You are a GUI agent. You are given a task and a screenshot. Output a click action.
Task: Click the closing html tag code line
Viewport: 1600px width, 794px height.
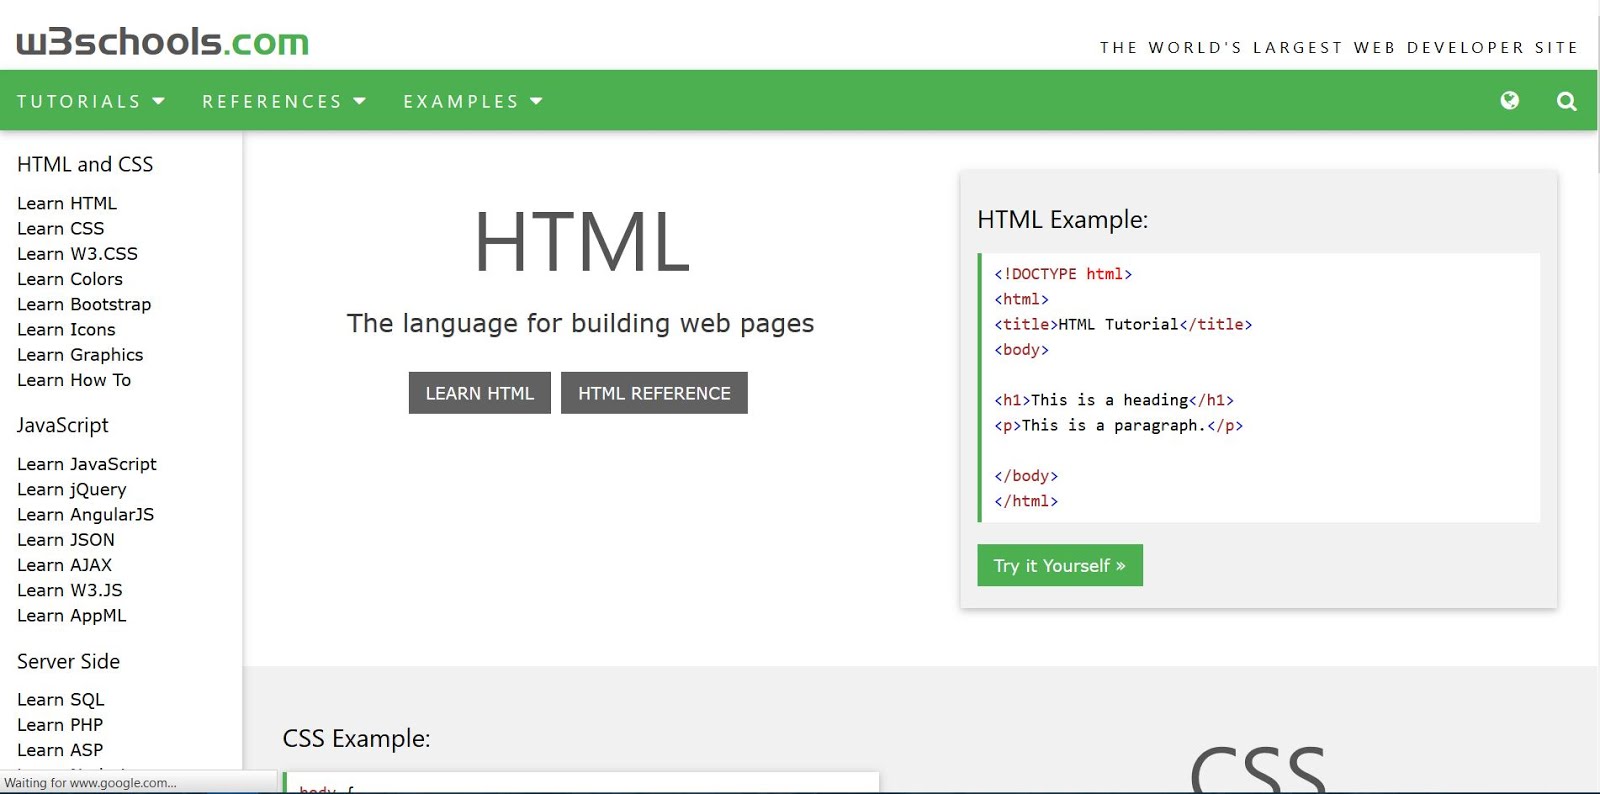click(1026, 501)
